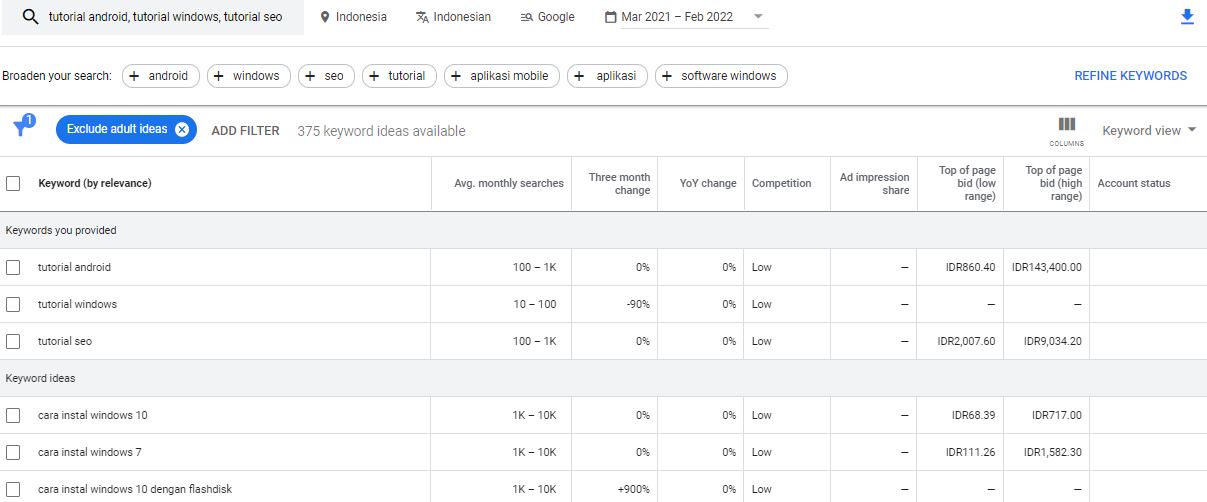Tick the checkbox for tutorial android
The image size is (1207, 502).
[13, 267]
